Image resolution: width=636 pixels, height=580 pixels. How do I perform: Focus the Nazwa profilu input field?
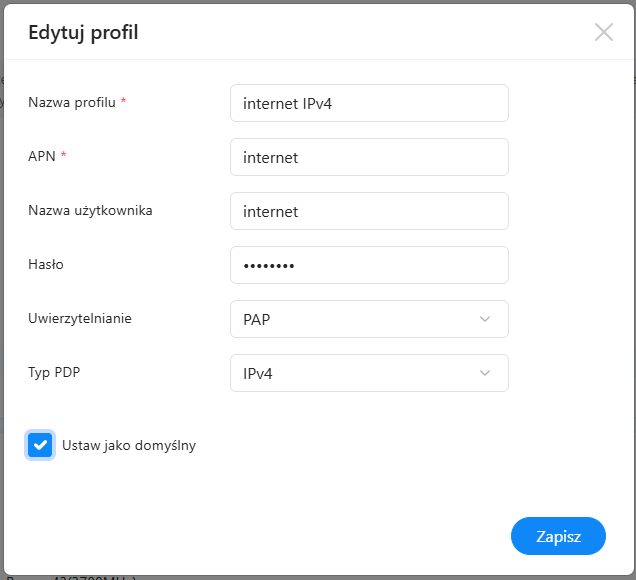coord(369,103)
